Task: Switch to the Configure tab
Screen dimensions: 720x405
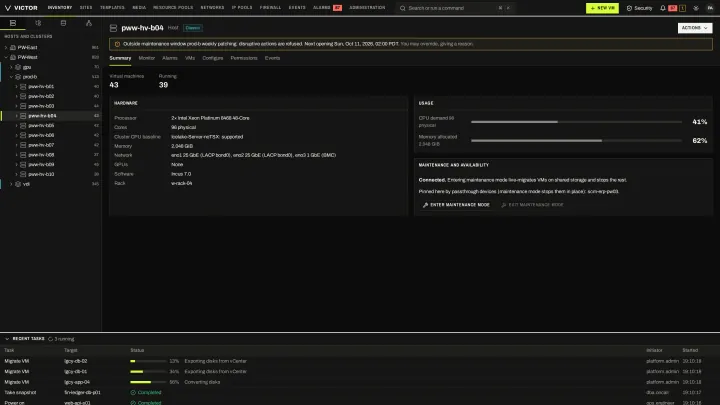Action: 213,58
